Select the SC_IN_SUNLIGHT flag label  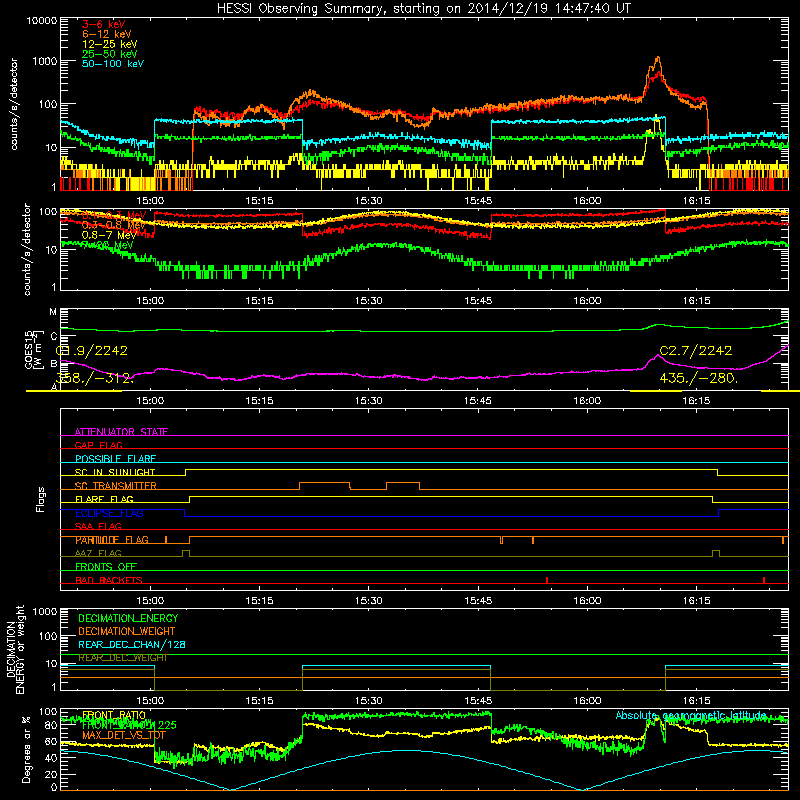click(x=115, y=472)
